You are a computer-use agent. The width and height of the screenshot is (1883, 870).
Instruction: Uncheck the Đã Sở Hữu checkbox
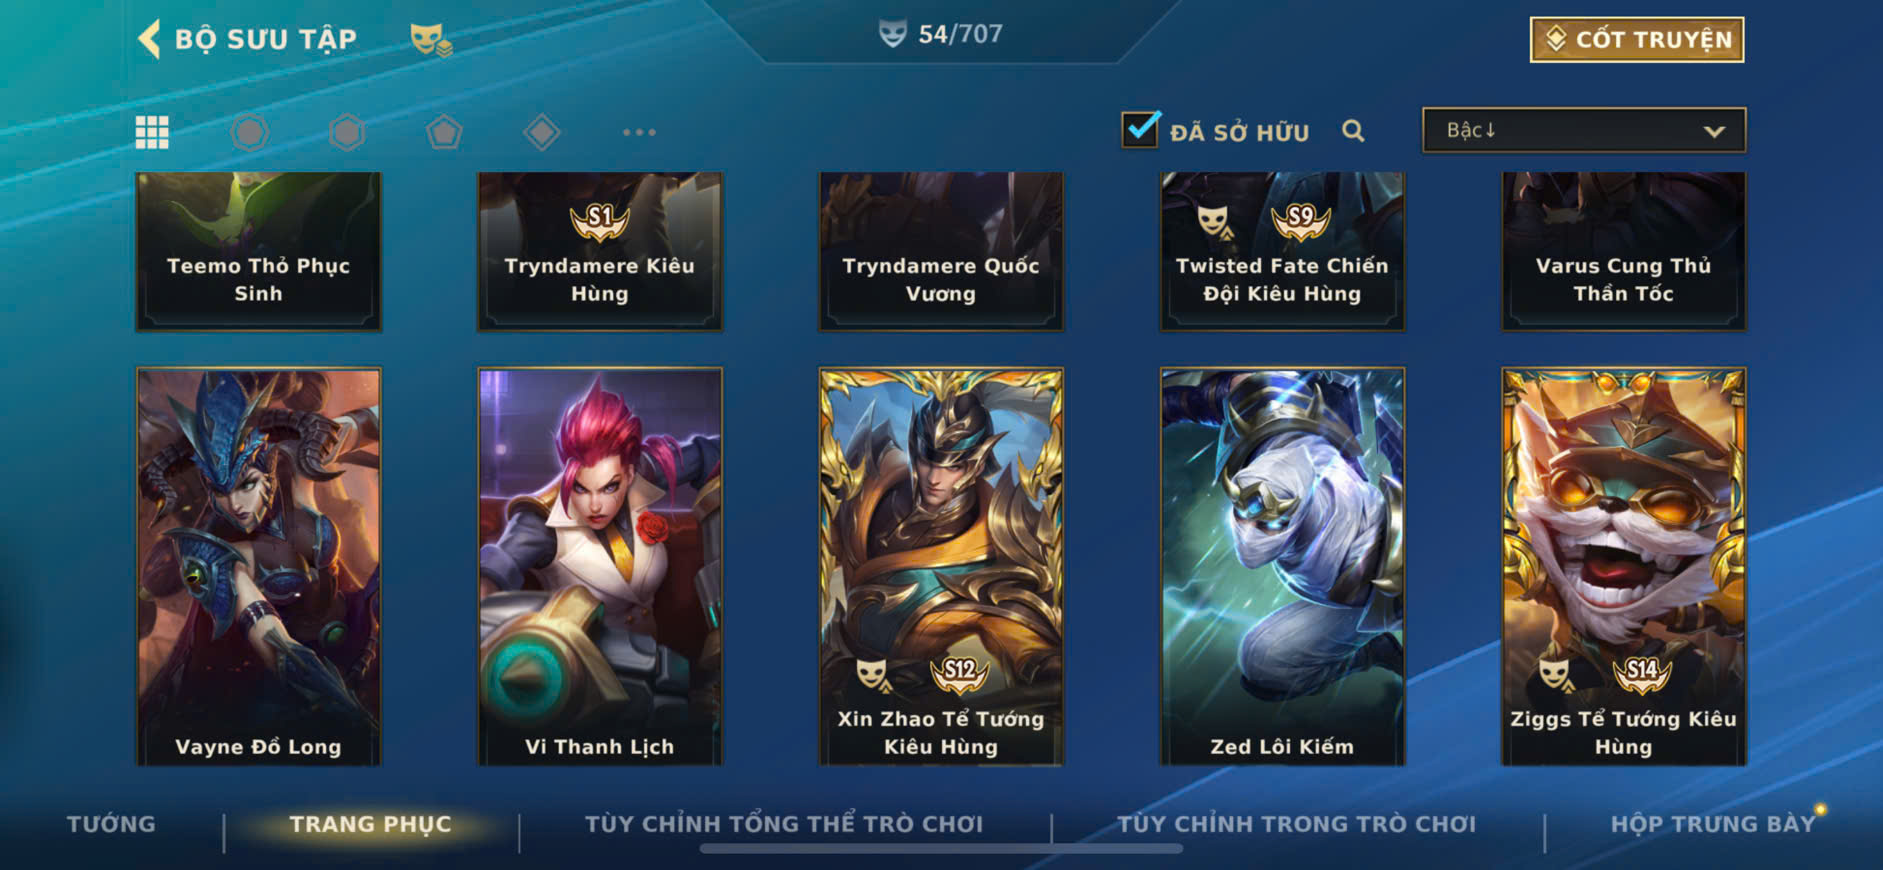[x=1140, y=130]
